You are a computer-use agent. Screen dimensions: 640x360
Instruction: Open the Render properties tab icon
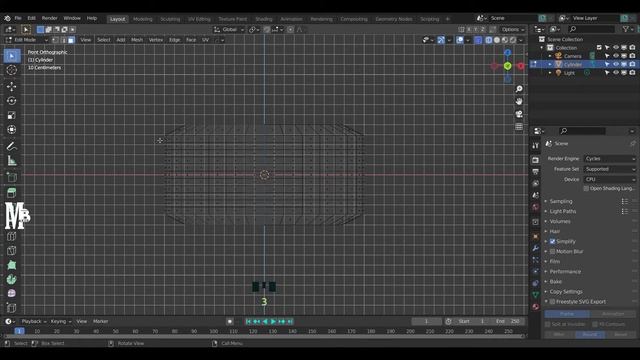(x=536, y=160)
